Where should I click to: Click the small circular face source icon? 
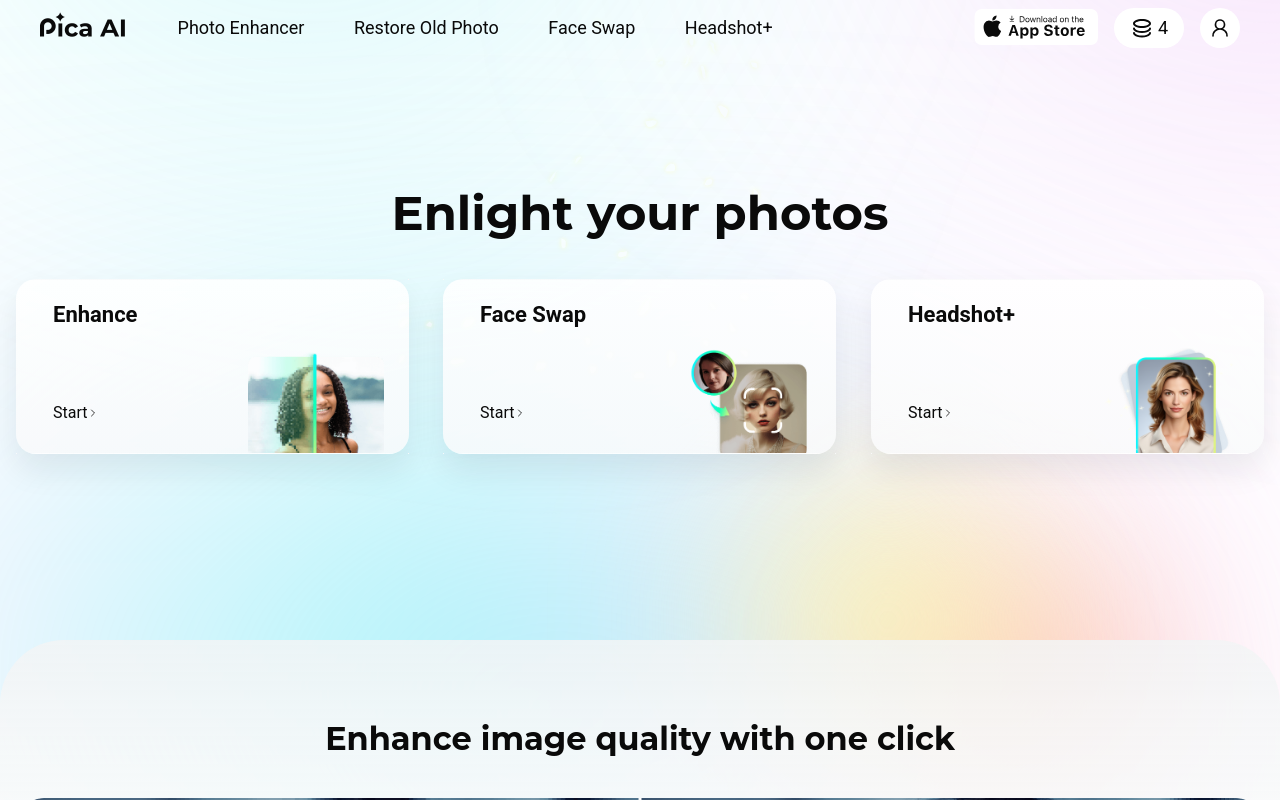pyautogui.click(x=714, y=372)
